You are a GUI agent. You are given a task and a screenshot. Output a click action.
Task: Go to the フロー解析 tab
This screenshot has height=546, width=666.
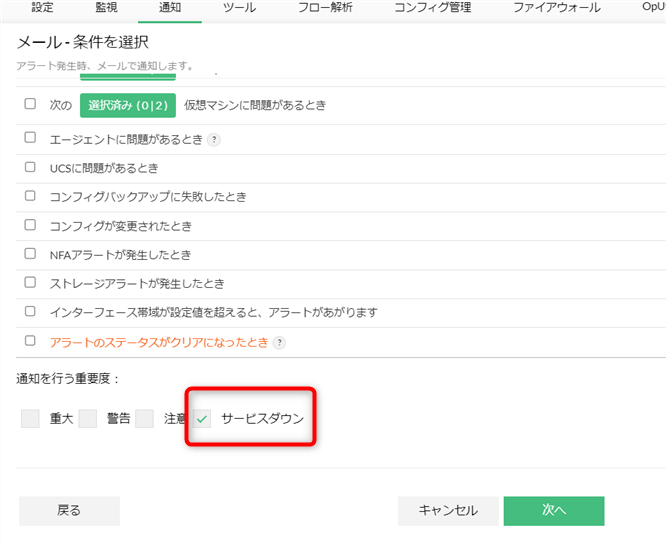point(325,8)
